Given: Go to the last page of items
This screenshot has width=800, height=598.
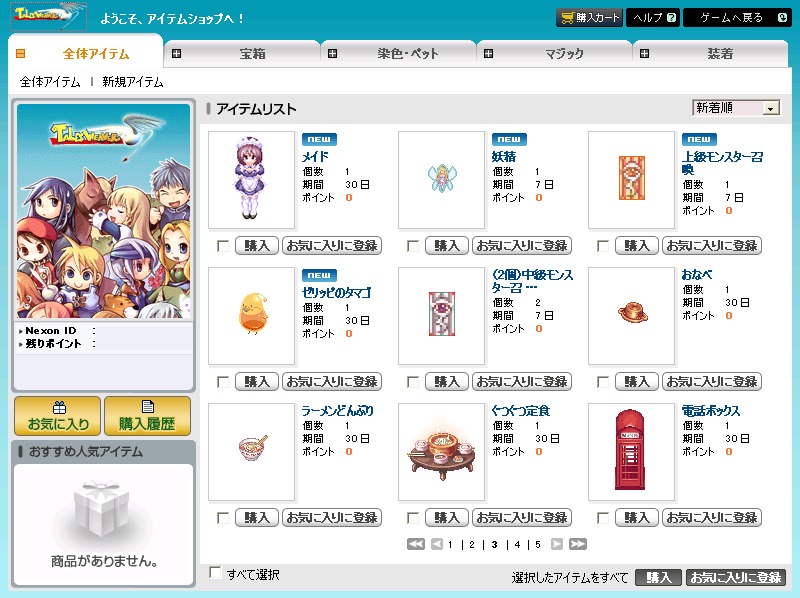Looking at the screenshot, I should point(577,544).
